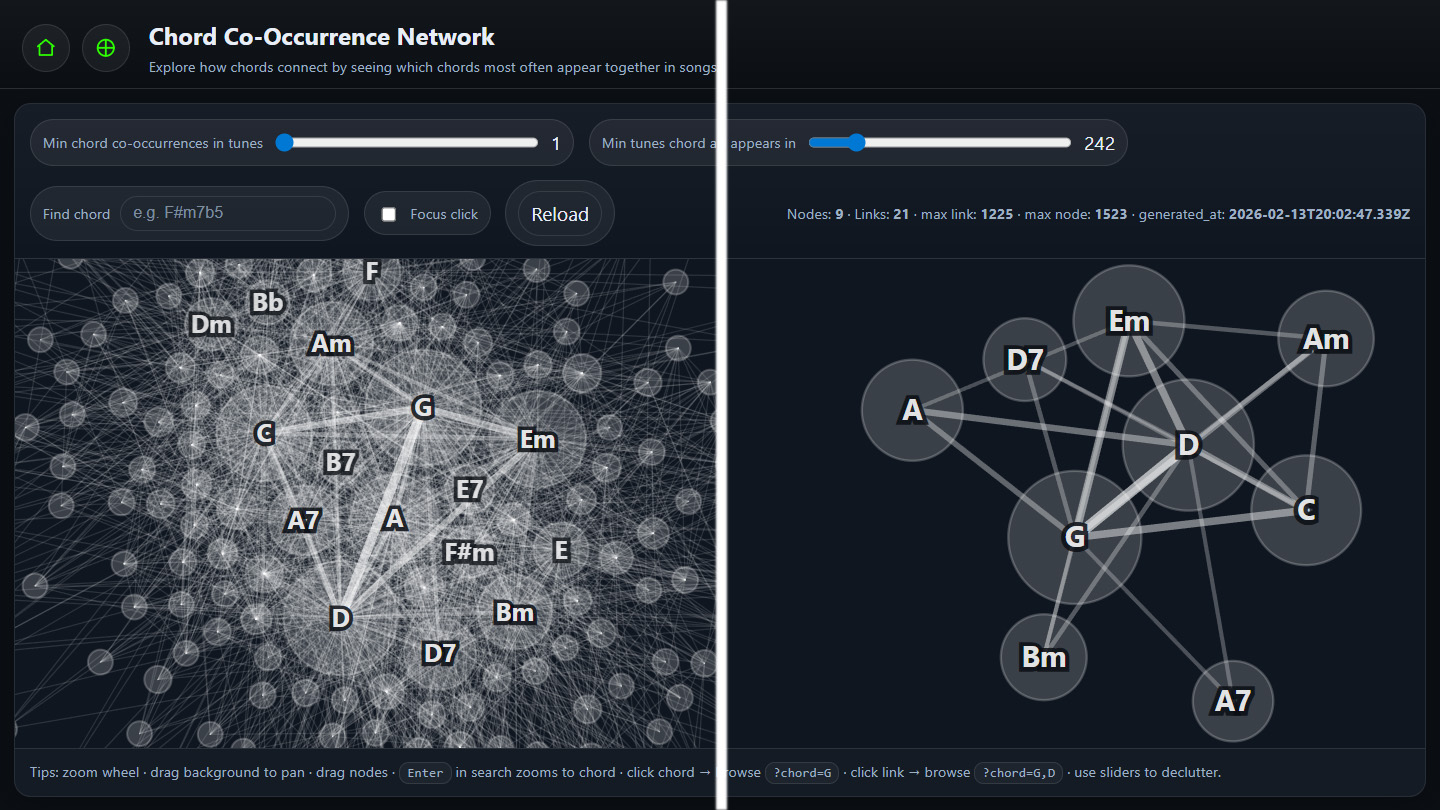
Task: Click the Min chord co-occurrences slider handle
Action: coord(285,142)
